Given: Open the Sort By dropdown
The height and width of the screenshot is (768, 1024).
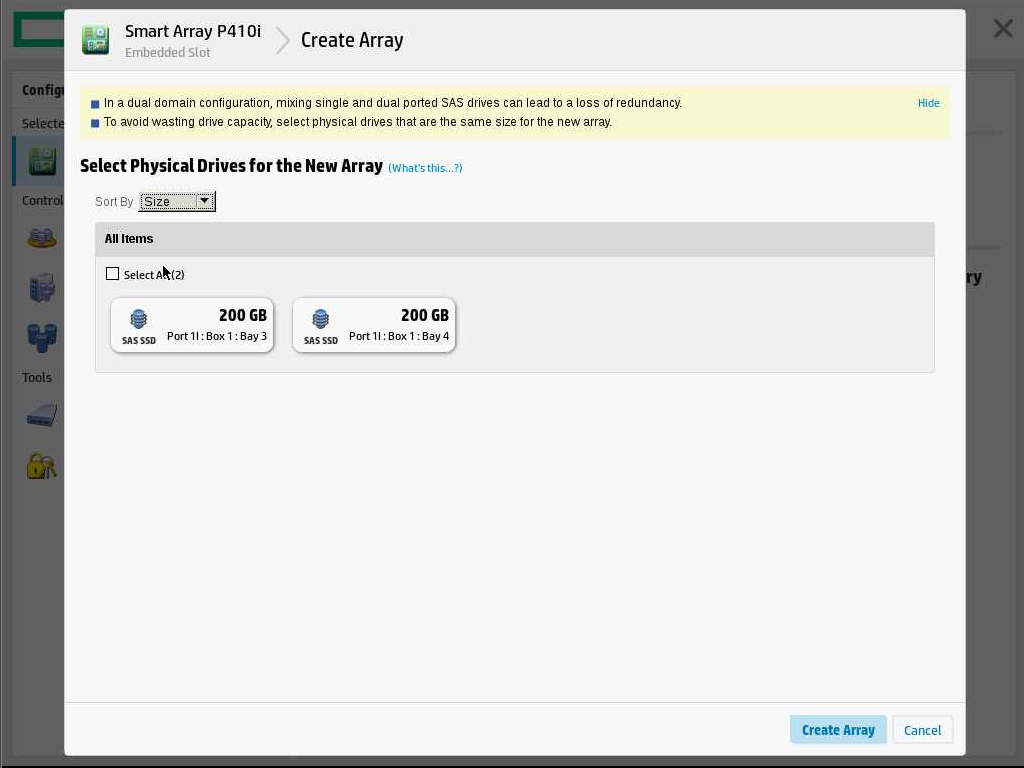Looking at the screenshot, I should [177, 201].
